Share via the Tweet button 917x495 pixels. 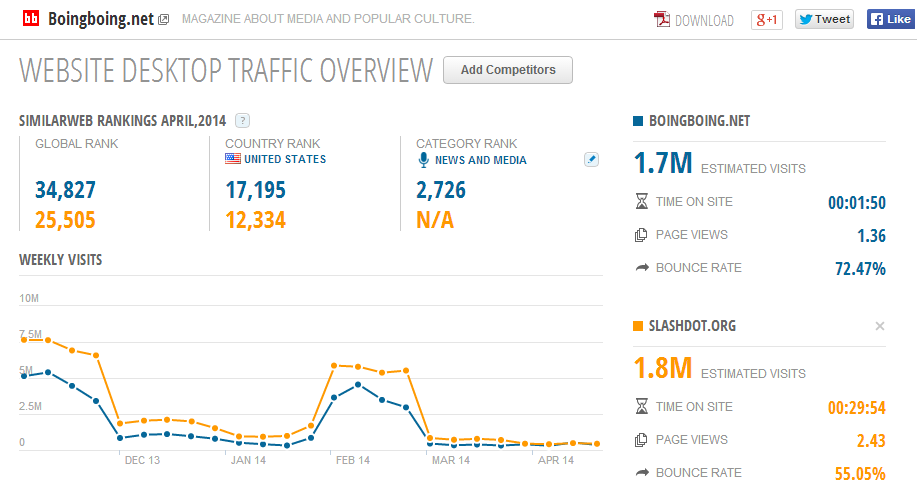(824, 19)
